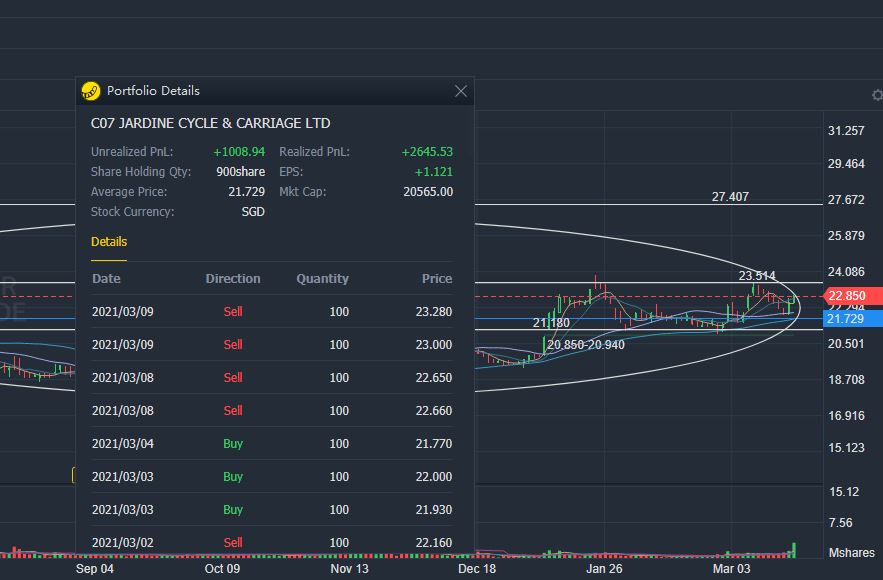Click the Price column header

(x=437, y=279)
